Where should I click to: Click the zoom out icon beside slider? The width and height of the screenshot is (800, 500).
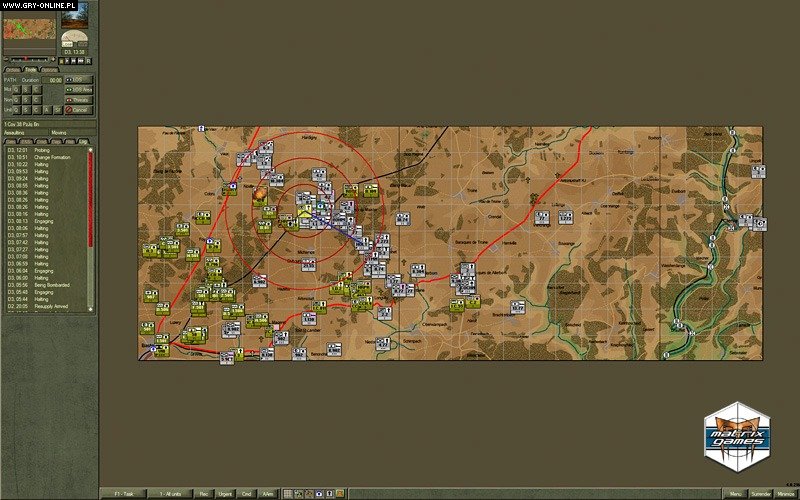(6, 59)
